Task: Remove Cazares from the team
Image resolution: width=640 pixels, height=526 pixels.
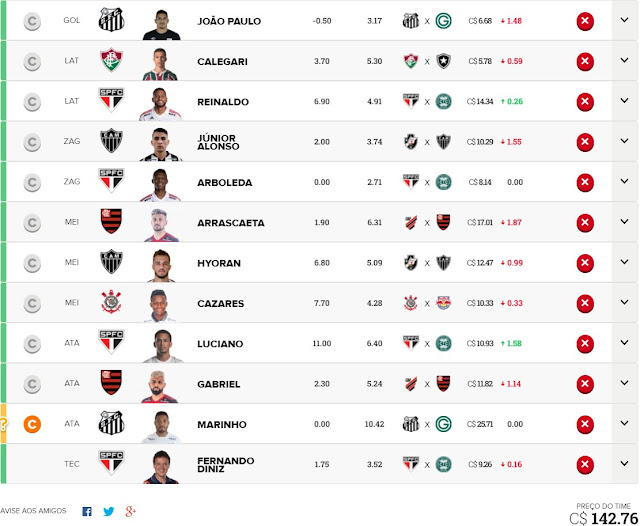Action: 585,304
